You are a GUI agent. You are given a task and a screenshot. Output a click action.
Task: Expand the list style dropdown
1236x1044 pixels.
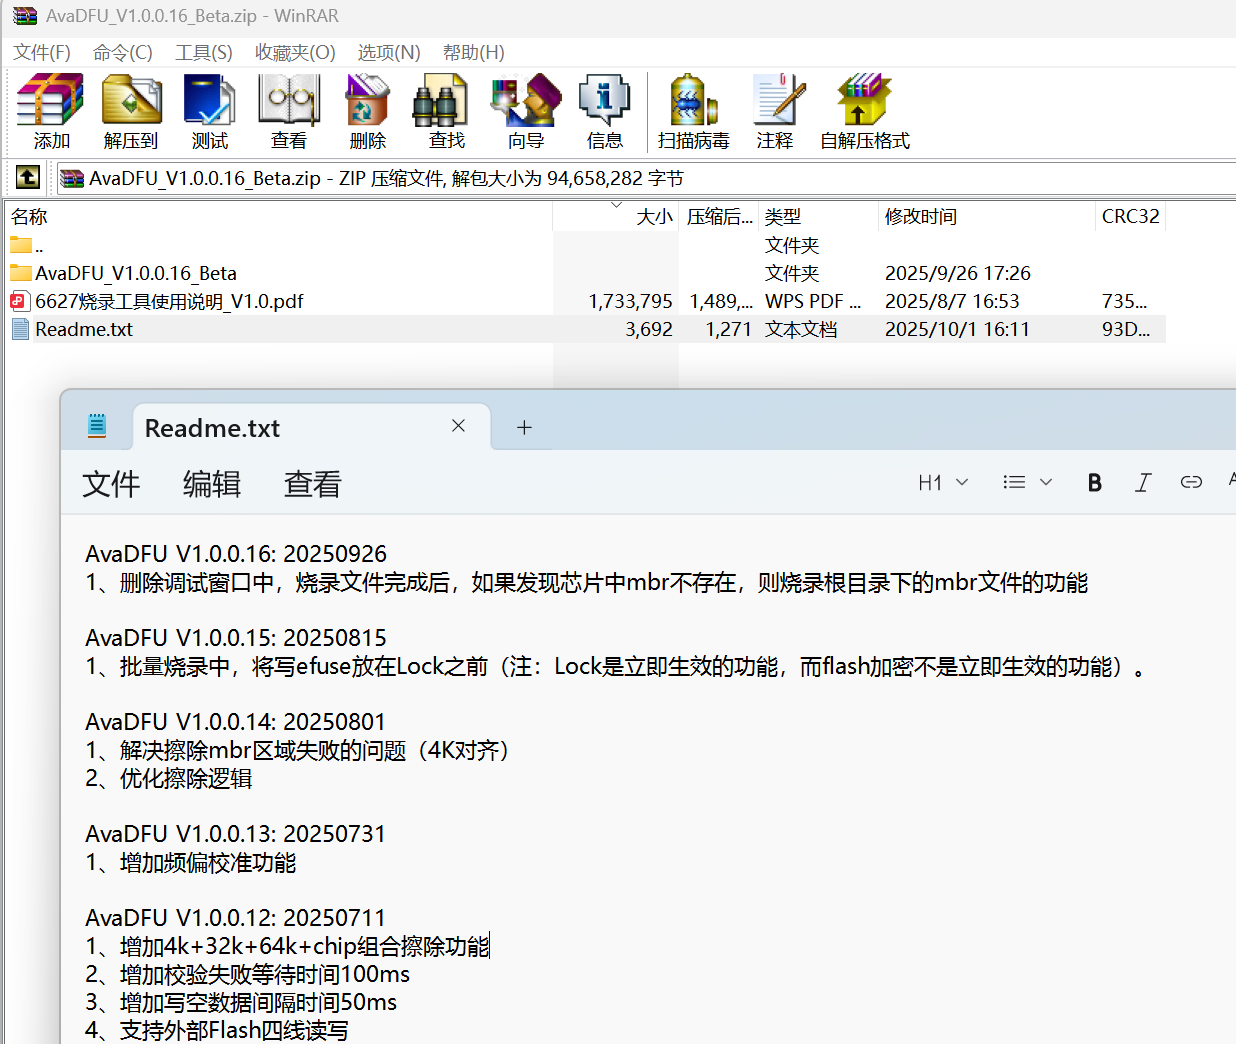tap(1027, 483)
